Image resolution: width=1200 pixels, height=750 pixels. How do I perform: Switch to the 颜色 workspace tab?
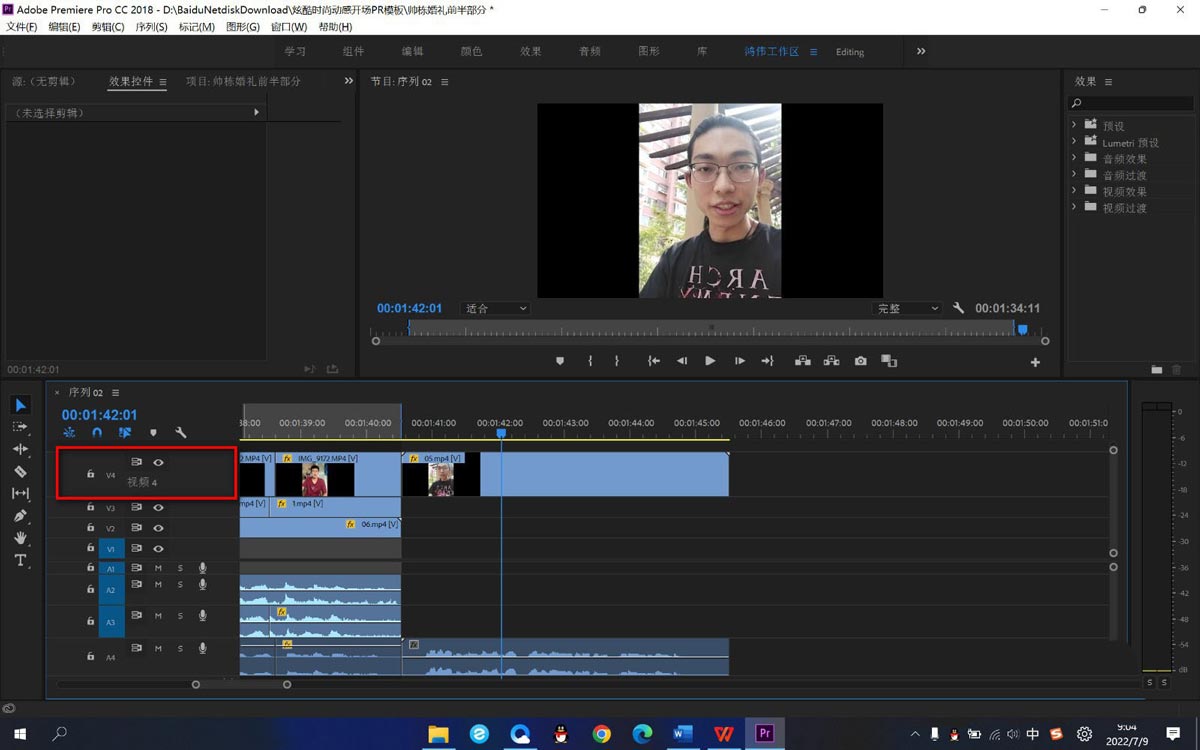(x=471, y=52)
